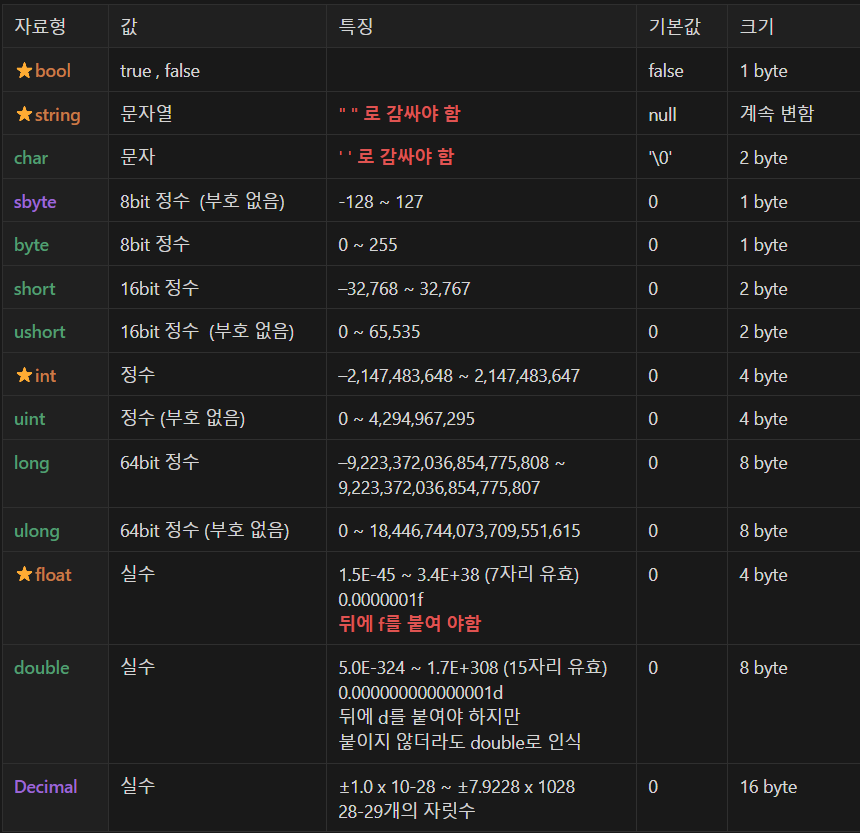Click the green byte type name
860x833 pixels.
31,246
